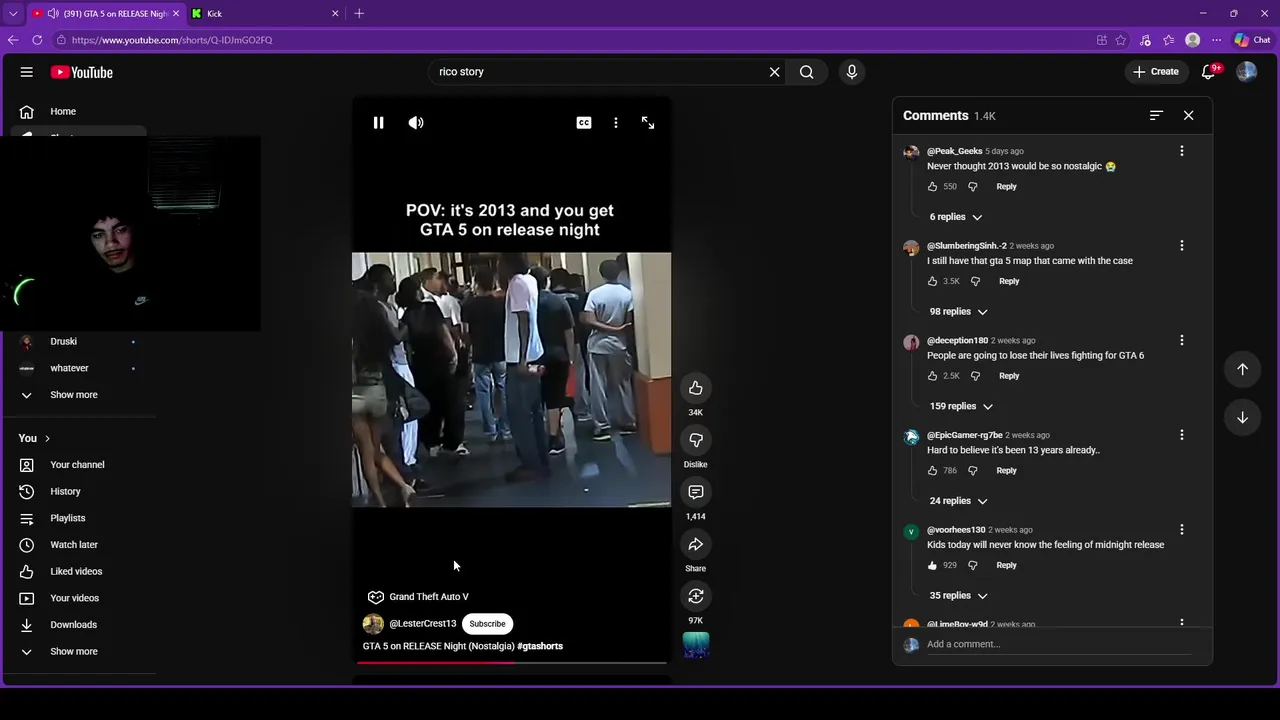Open the sound thumbnail below Remix
1280x720 pixels.
pos(696,645)
